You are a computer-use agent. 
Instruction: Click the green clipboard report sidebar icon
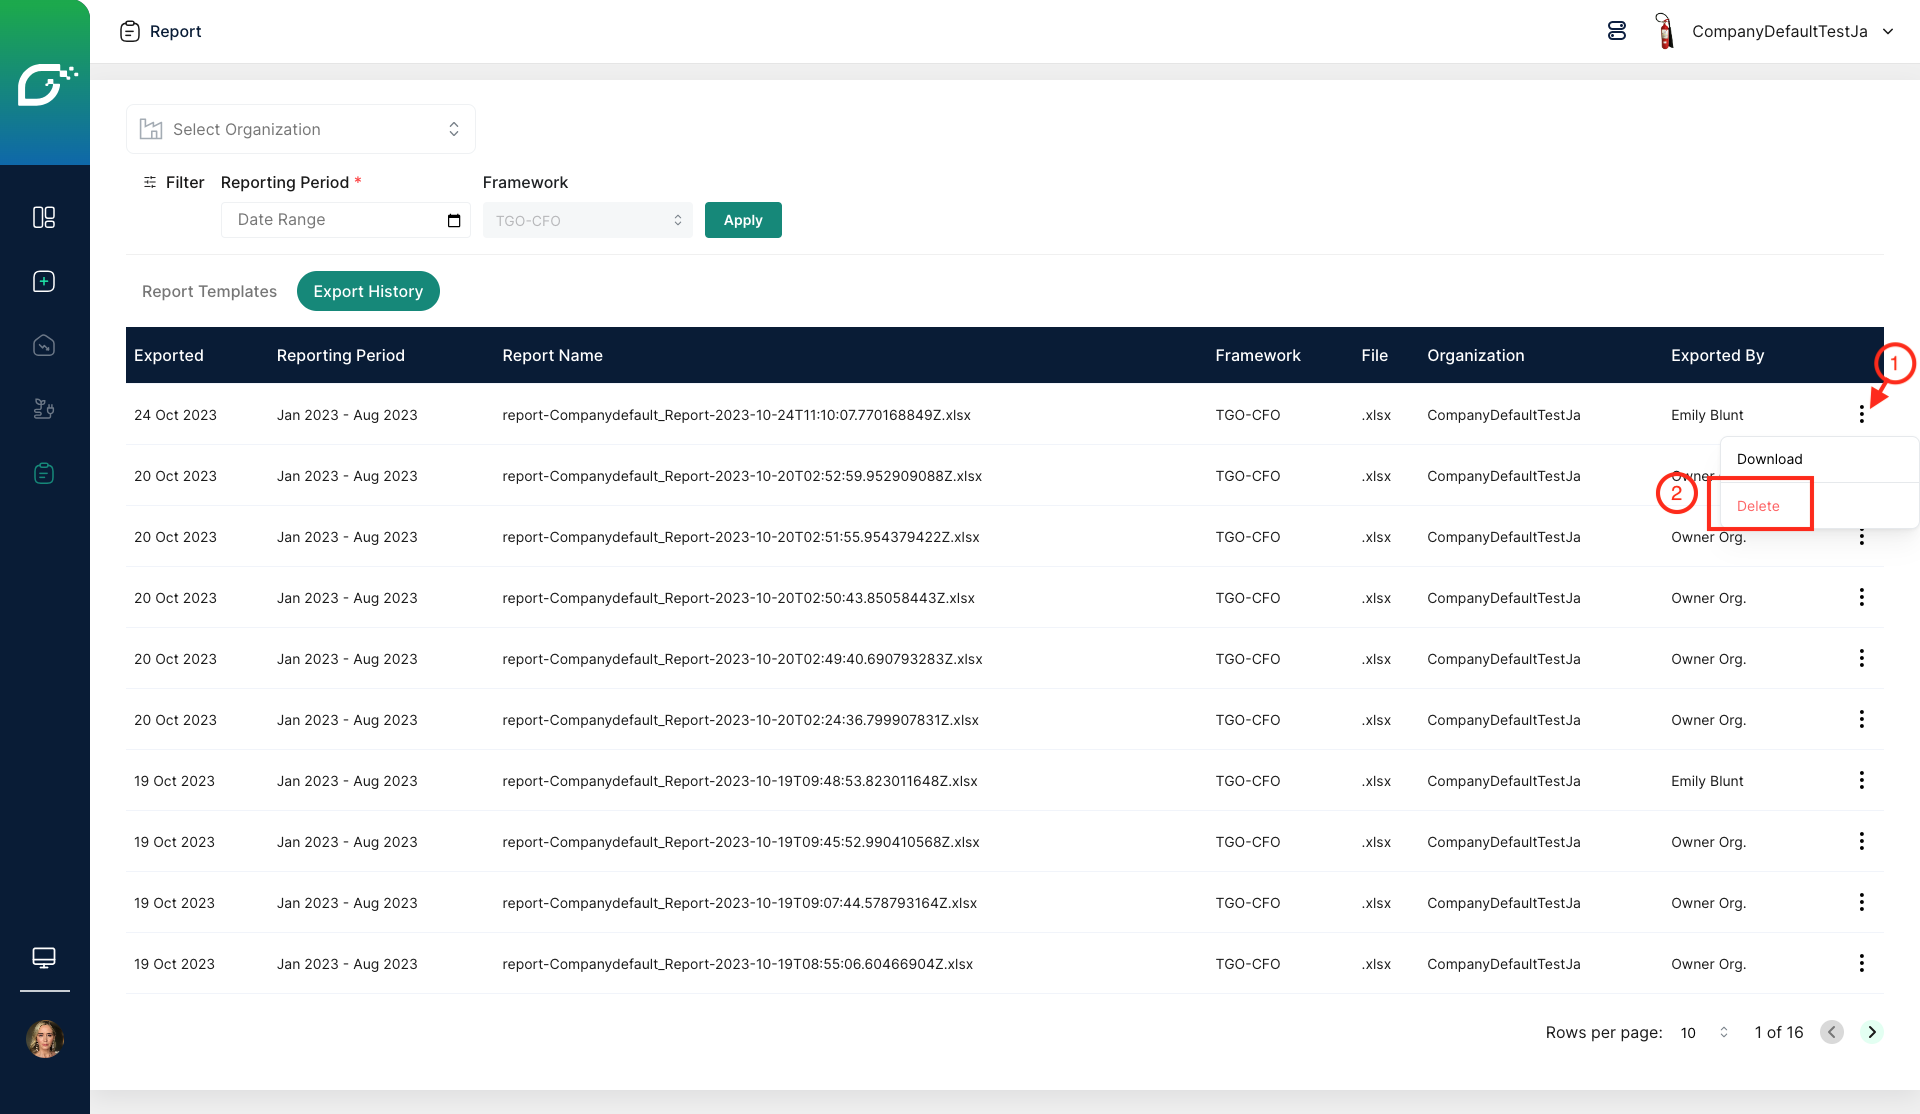coord(44,473)
